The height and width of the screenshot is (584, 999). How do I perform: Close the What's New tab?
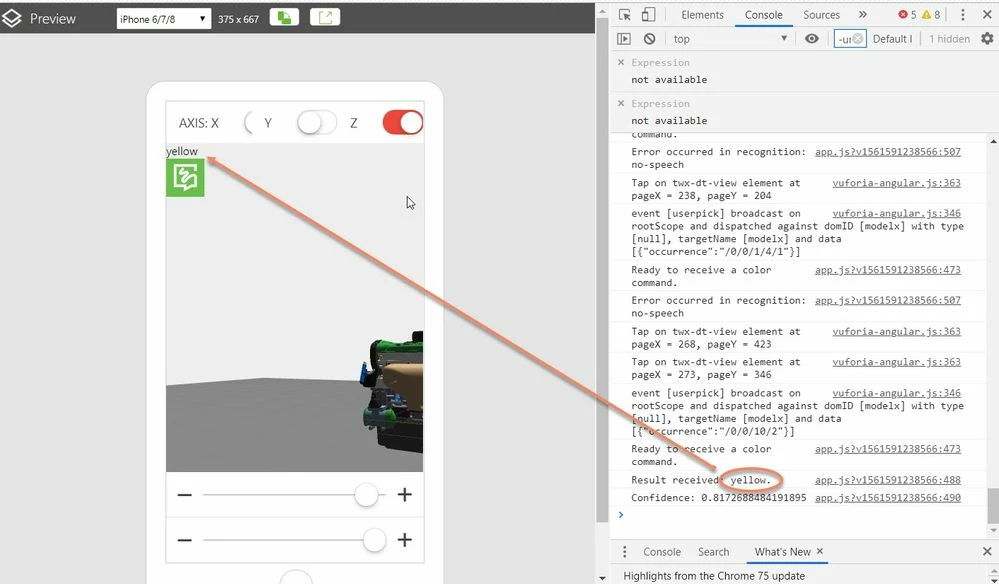(x=820, y=551)
